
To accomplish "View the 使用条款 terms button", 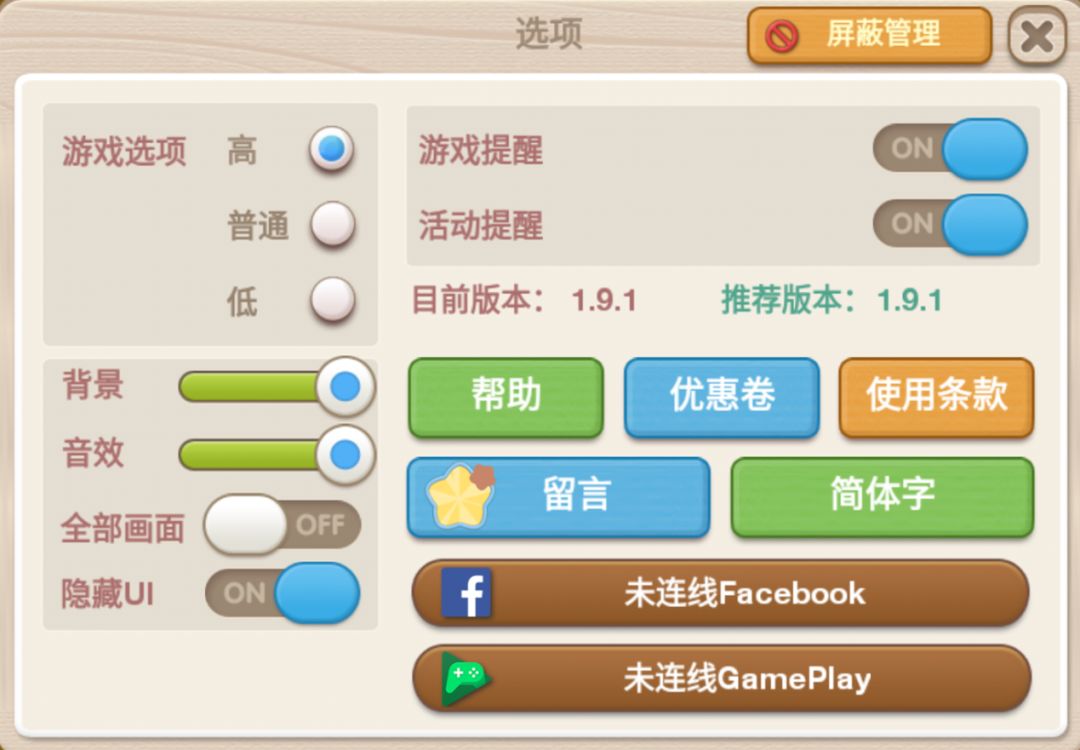I will pyautogui.click(x=937, y=397).
